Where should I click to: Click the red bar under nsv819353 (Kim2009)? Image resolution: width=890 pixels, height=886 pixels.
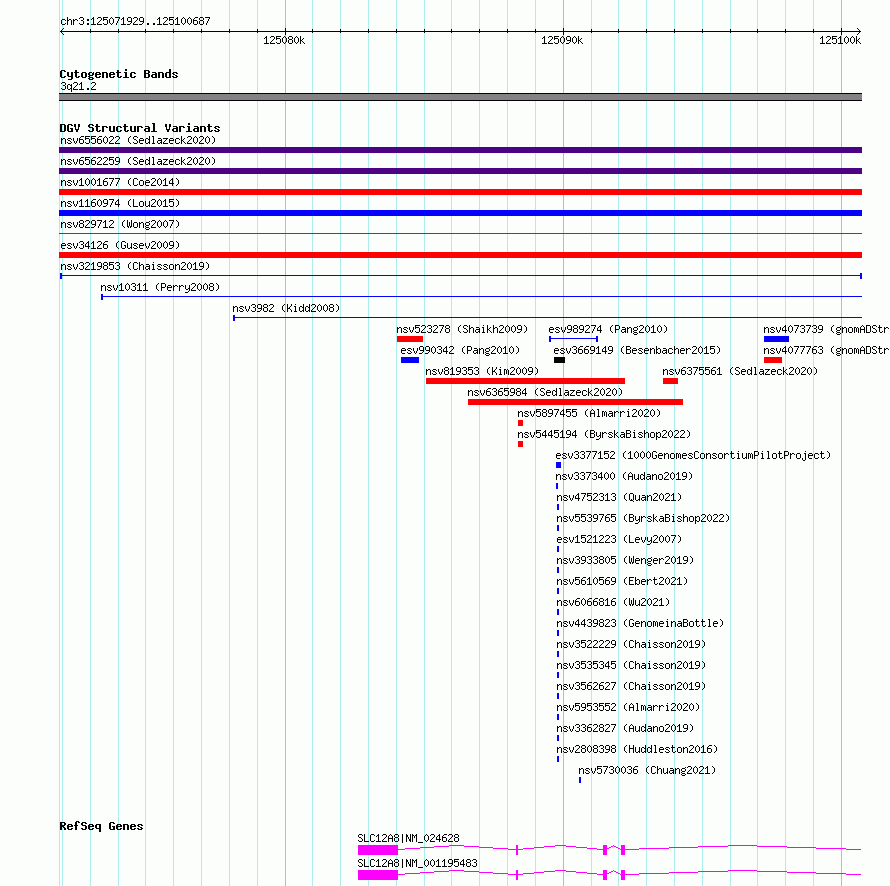pyautogui.click(x=525, y=381)
